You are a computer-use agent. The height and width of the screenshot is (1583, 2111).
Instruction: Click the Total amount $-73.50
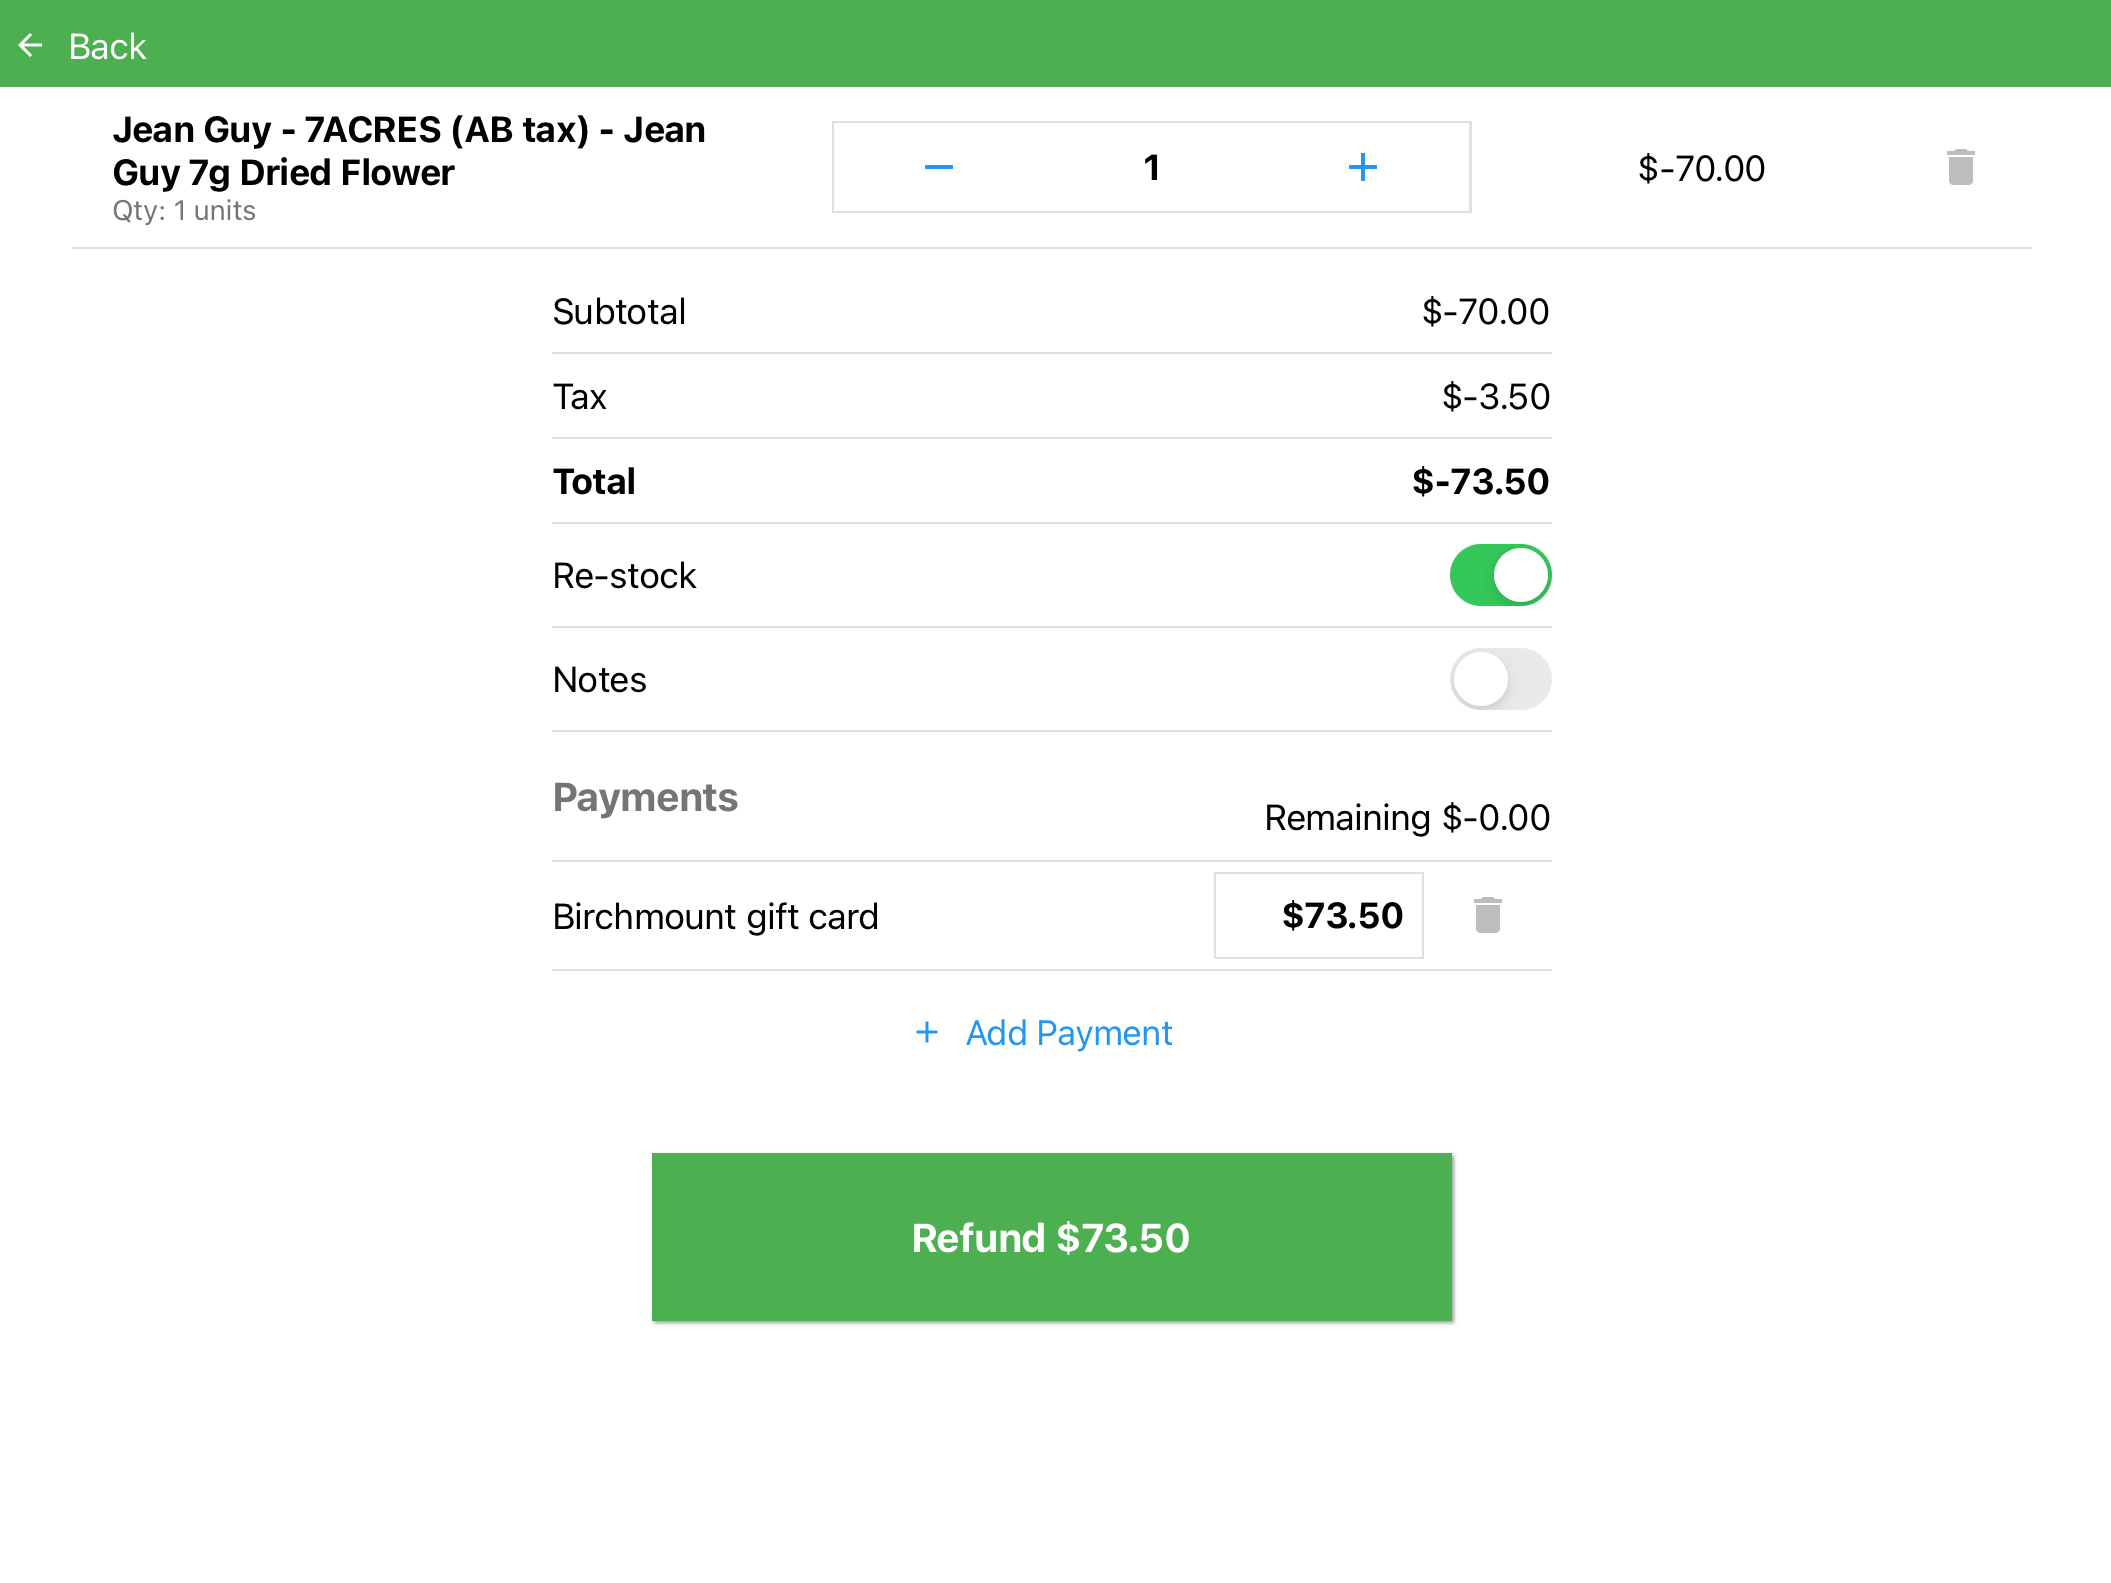tap(1479, 482)
